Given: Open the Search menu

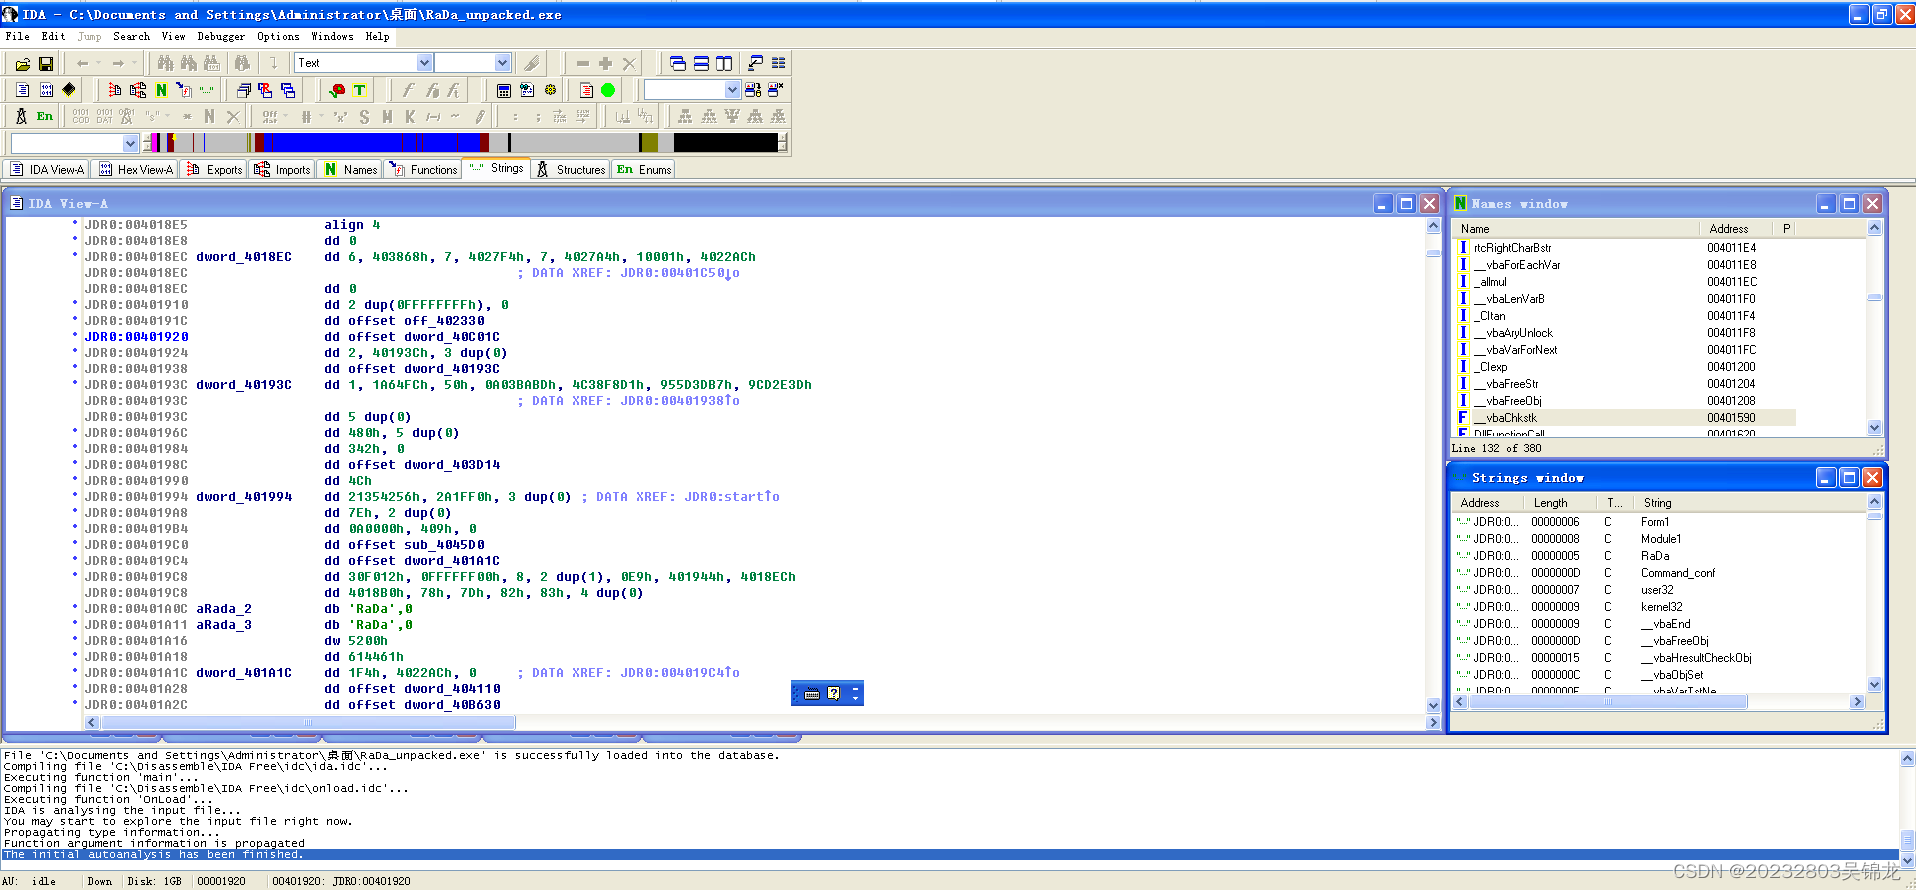Looking at the screenshot, I should pyautogui.click(x=131, y=36).
